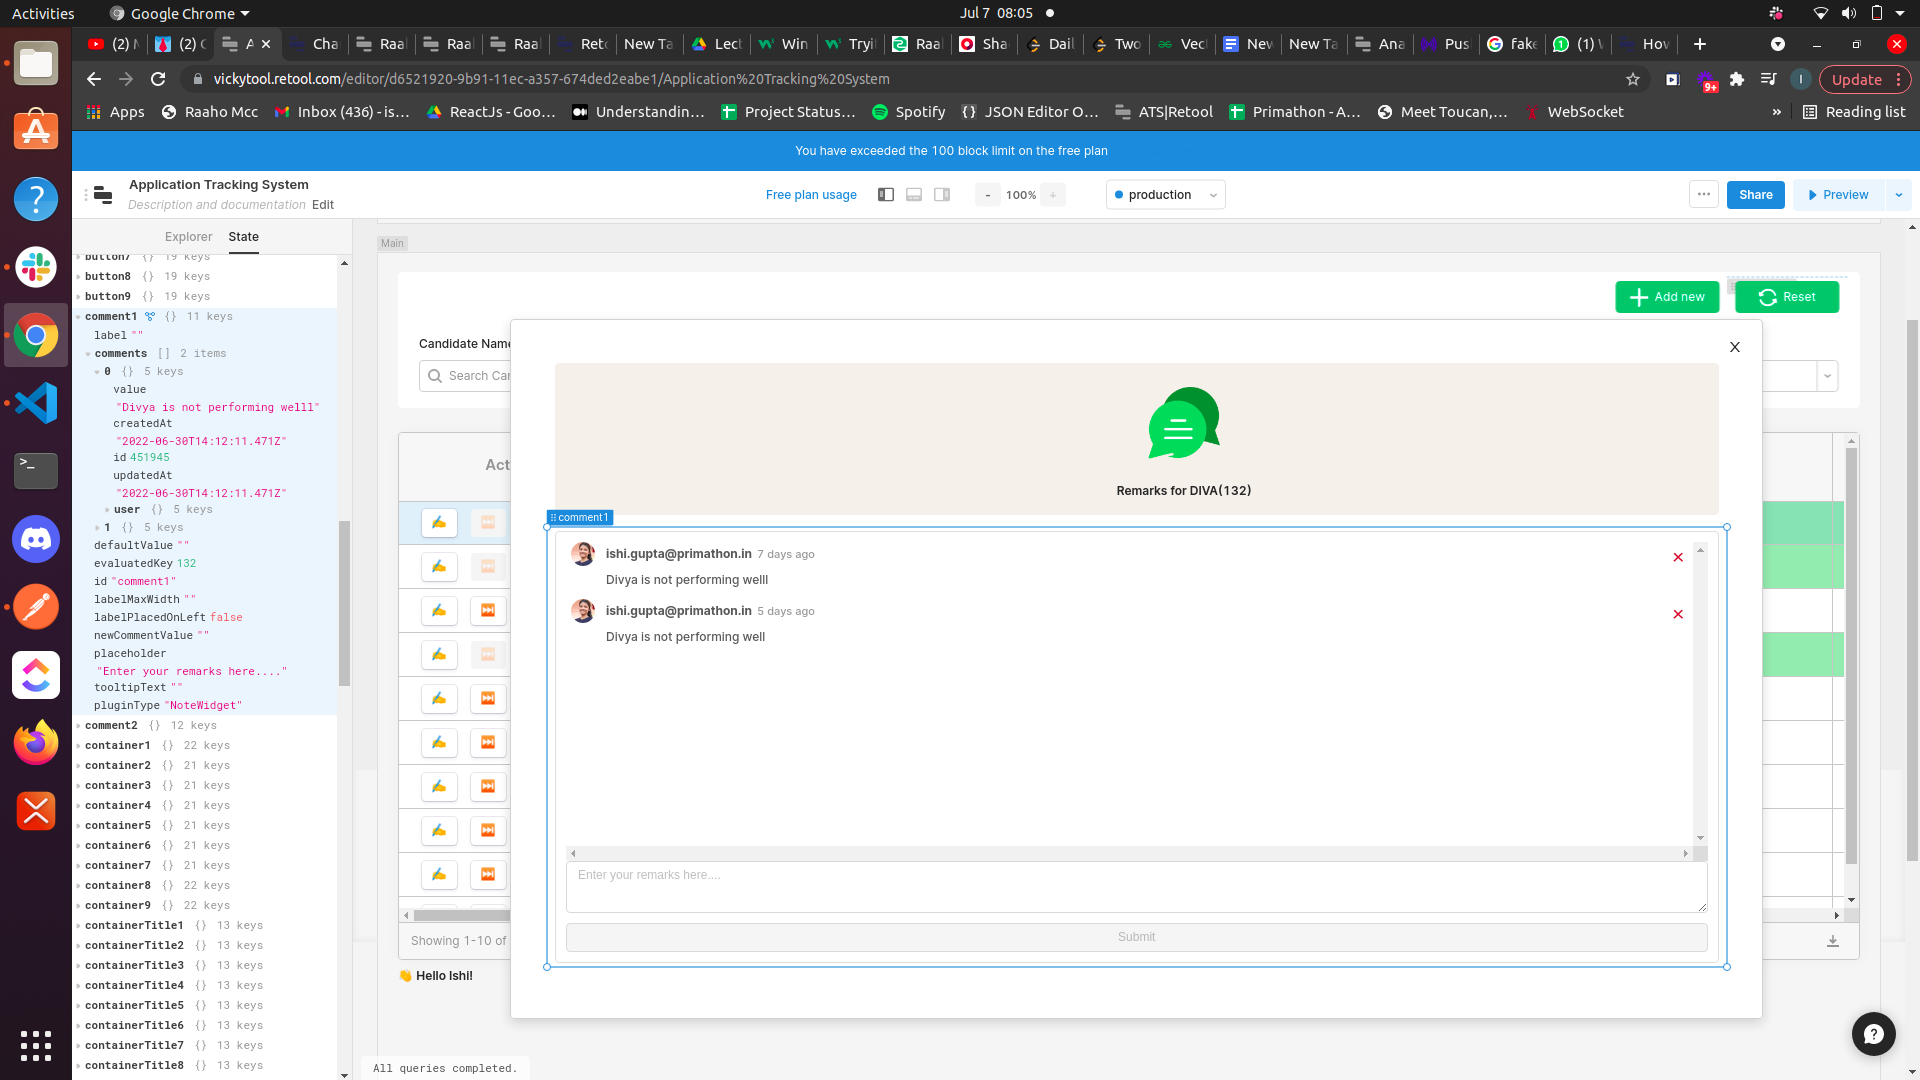Expand container1 in state tree

pos(79,746)
